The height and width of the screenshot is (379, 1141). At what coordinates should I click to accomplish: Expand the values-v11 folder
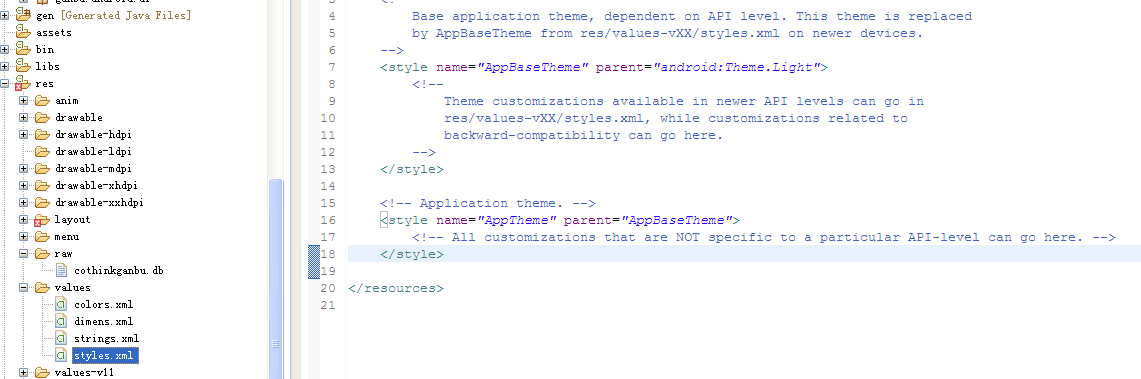pos(24,372)
